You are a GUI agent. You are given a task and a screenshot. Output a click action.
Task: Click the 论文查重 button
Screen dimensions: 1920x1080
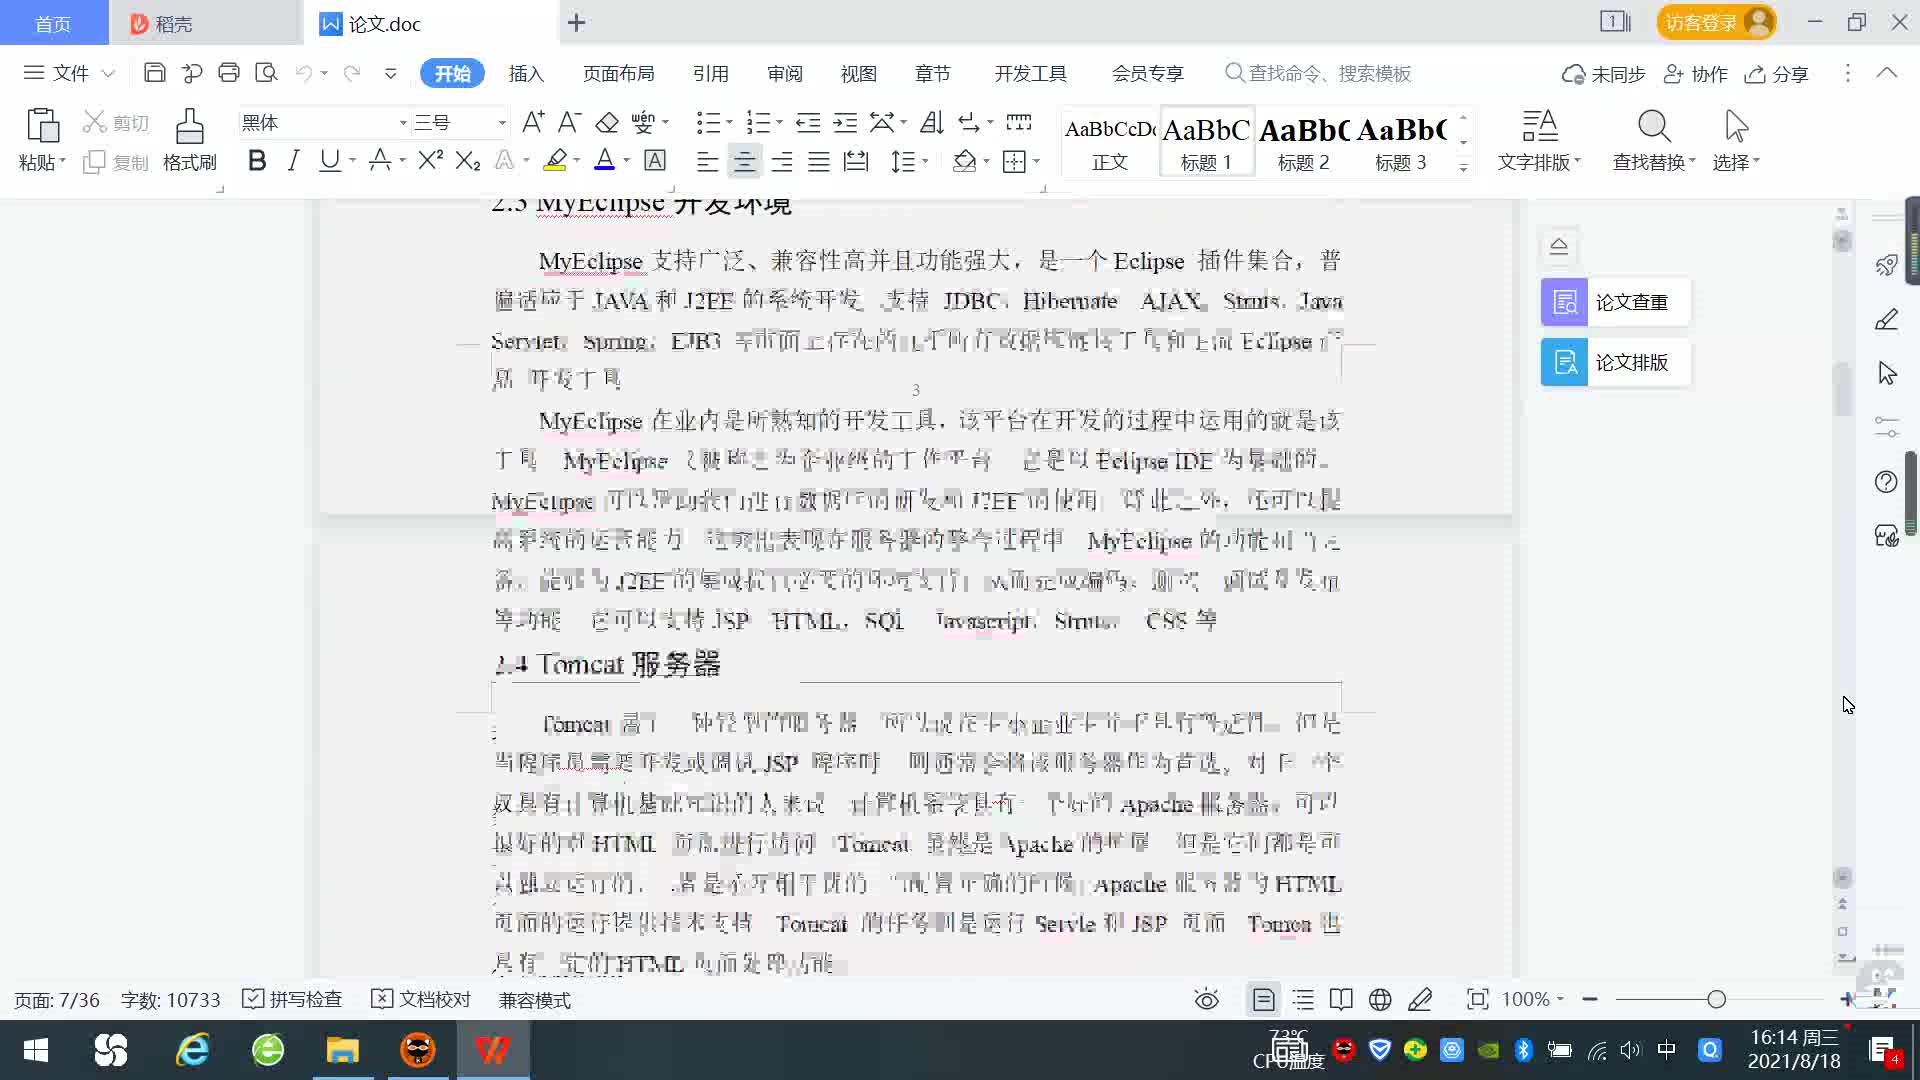pyautogui.click(x=1615, y=302)
